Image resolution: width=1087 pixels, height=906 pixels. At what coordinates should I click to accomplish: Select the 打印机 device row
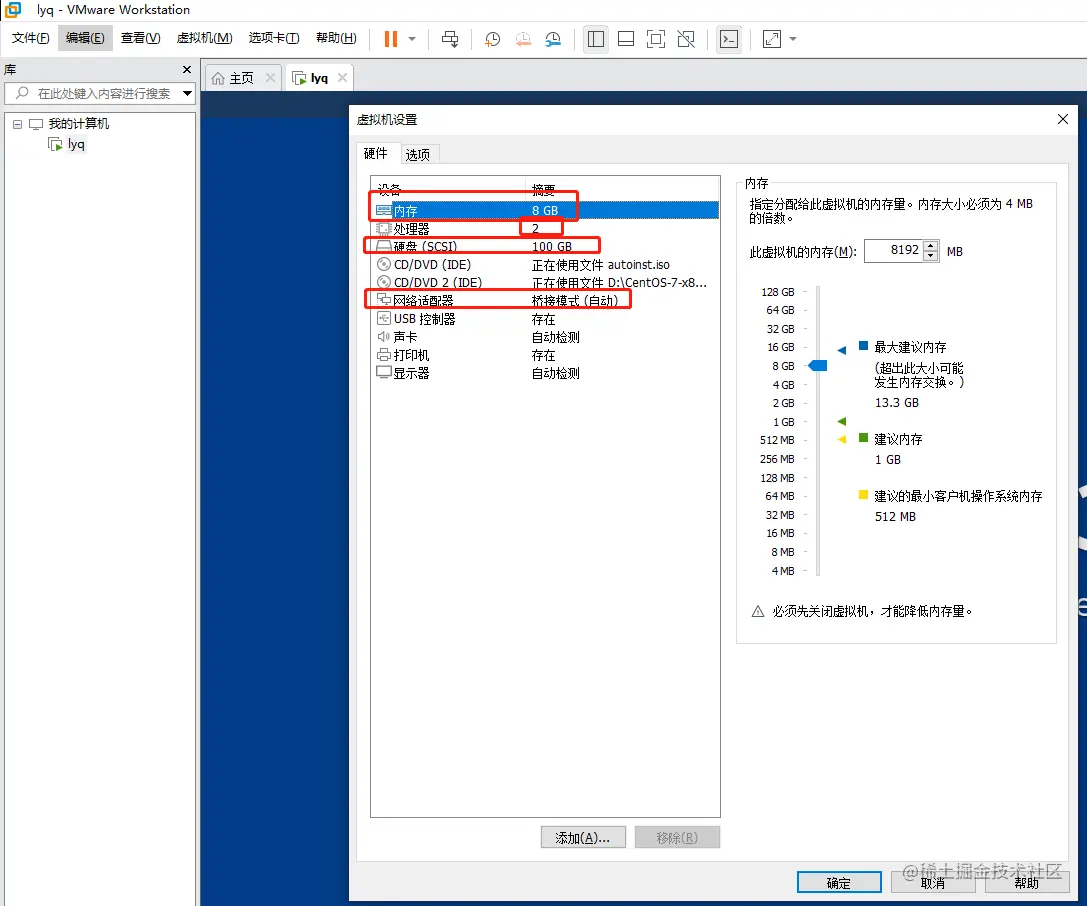(545, 355)
